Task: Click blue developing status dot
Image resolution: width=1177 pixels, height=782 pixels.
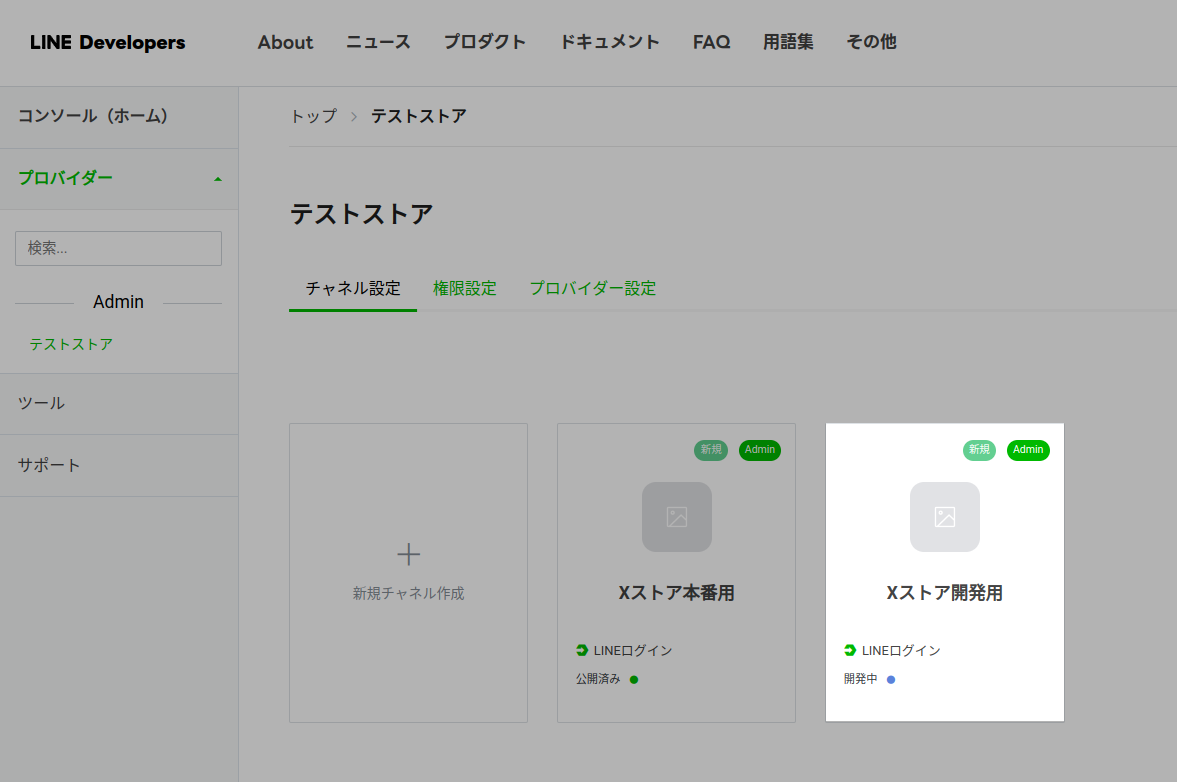Action: (891, 680)
